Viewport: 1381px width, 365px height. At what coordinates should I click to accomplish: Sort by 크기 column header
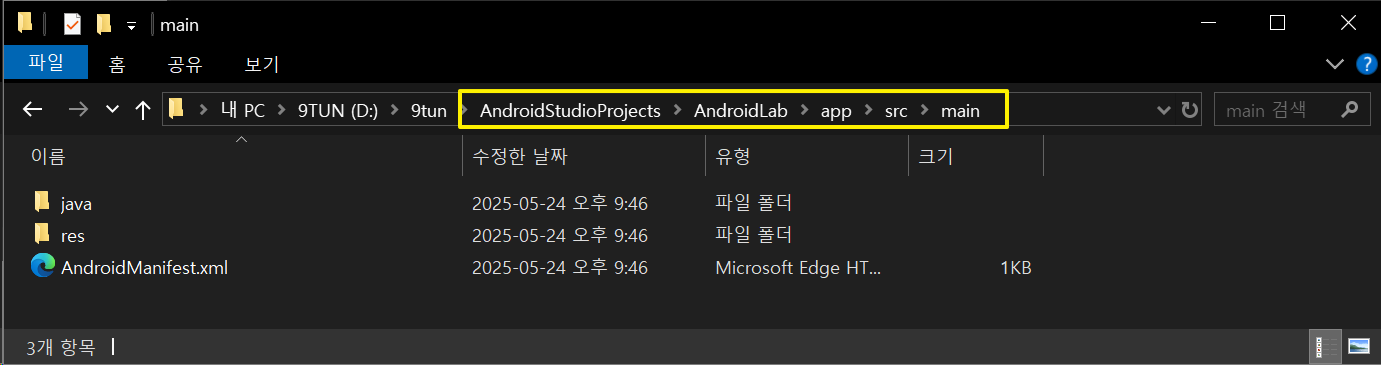tap(975, 156)
